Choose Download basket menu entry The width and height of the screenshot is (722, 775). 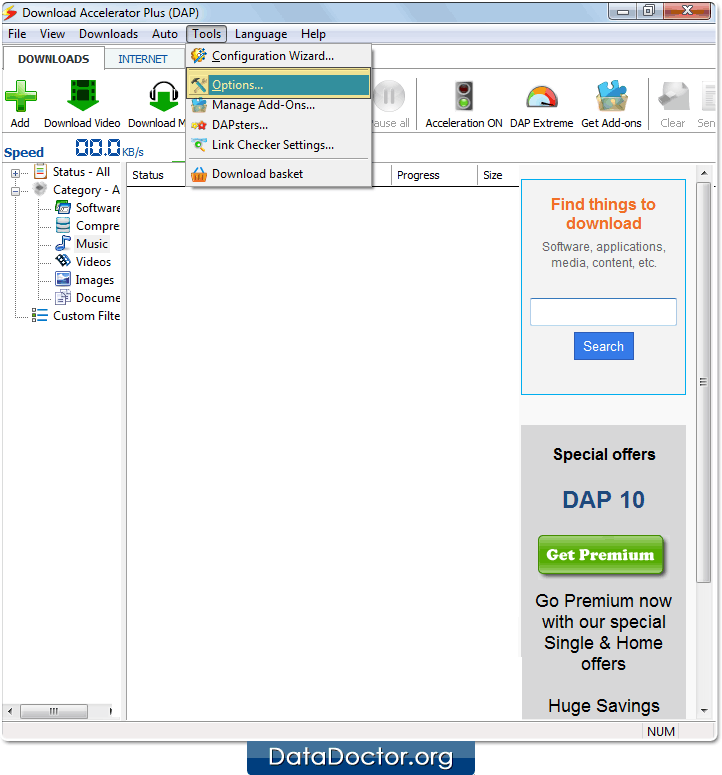(x=279, y=174)
